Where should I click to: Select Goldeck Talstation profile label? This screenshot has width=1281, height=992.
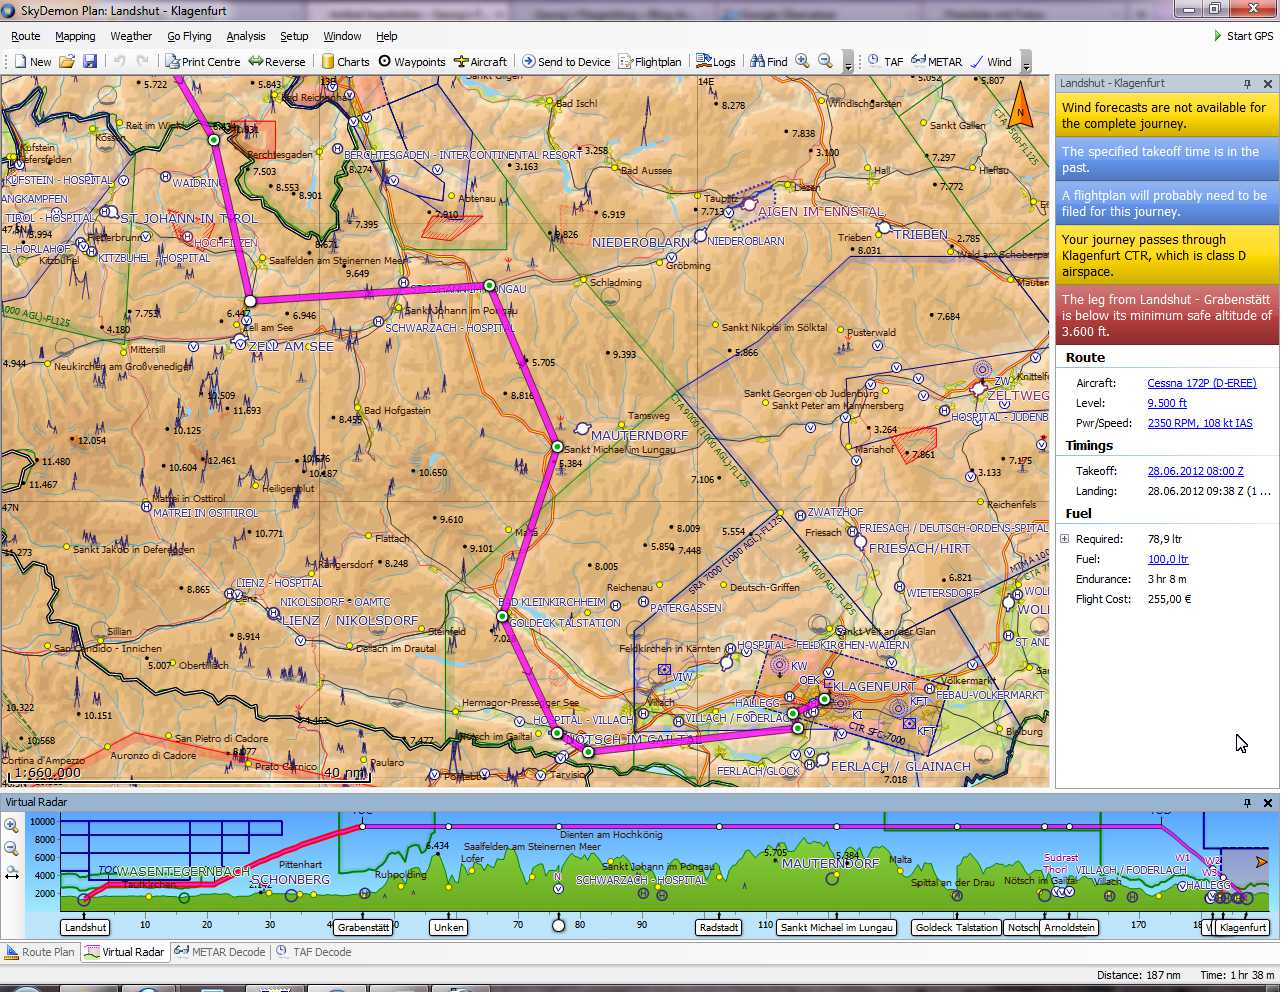click(x=957, y=927)
